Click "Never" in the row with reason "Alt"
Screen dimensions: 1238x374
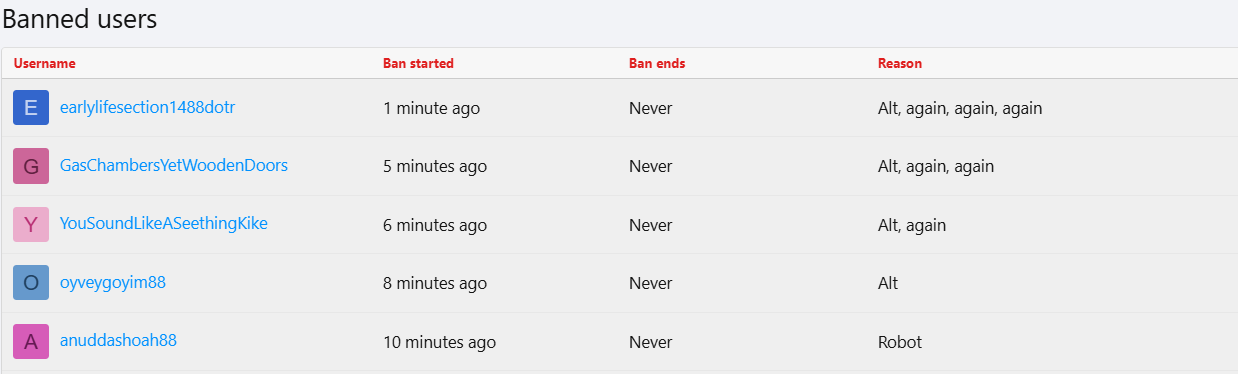(x=651, y=283)
